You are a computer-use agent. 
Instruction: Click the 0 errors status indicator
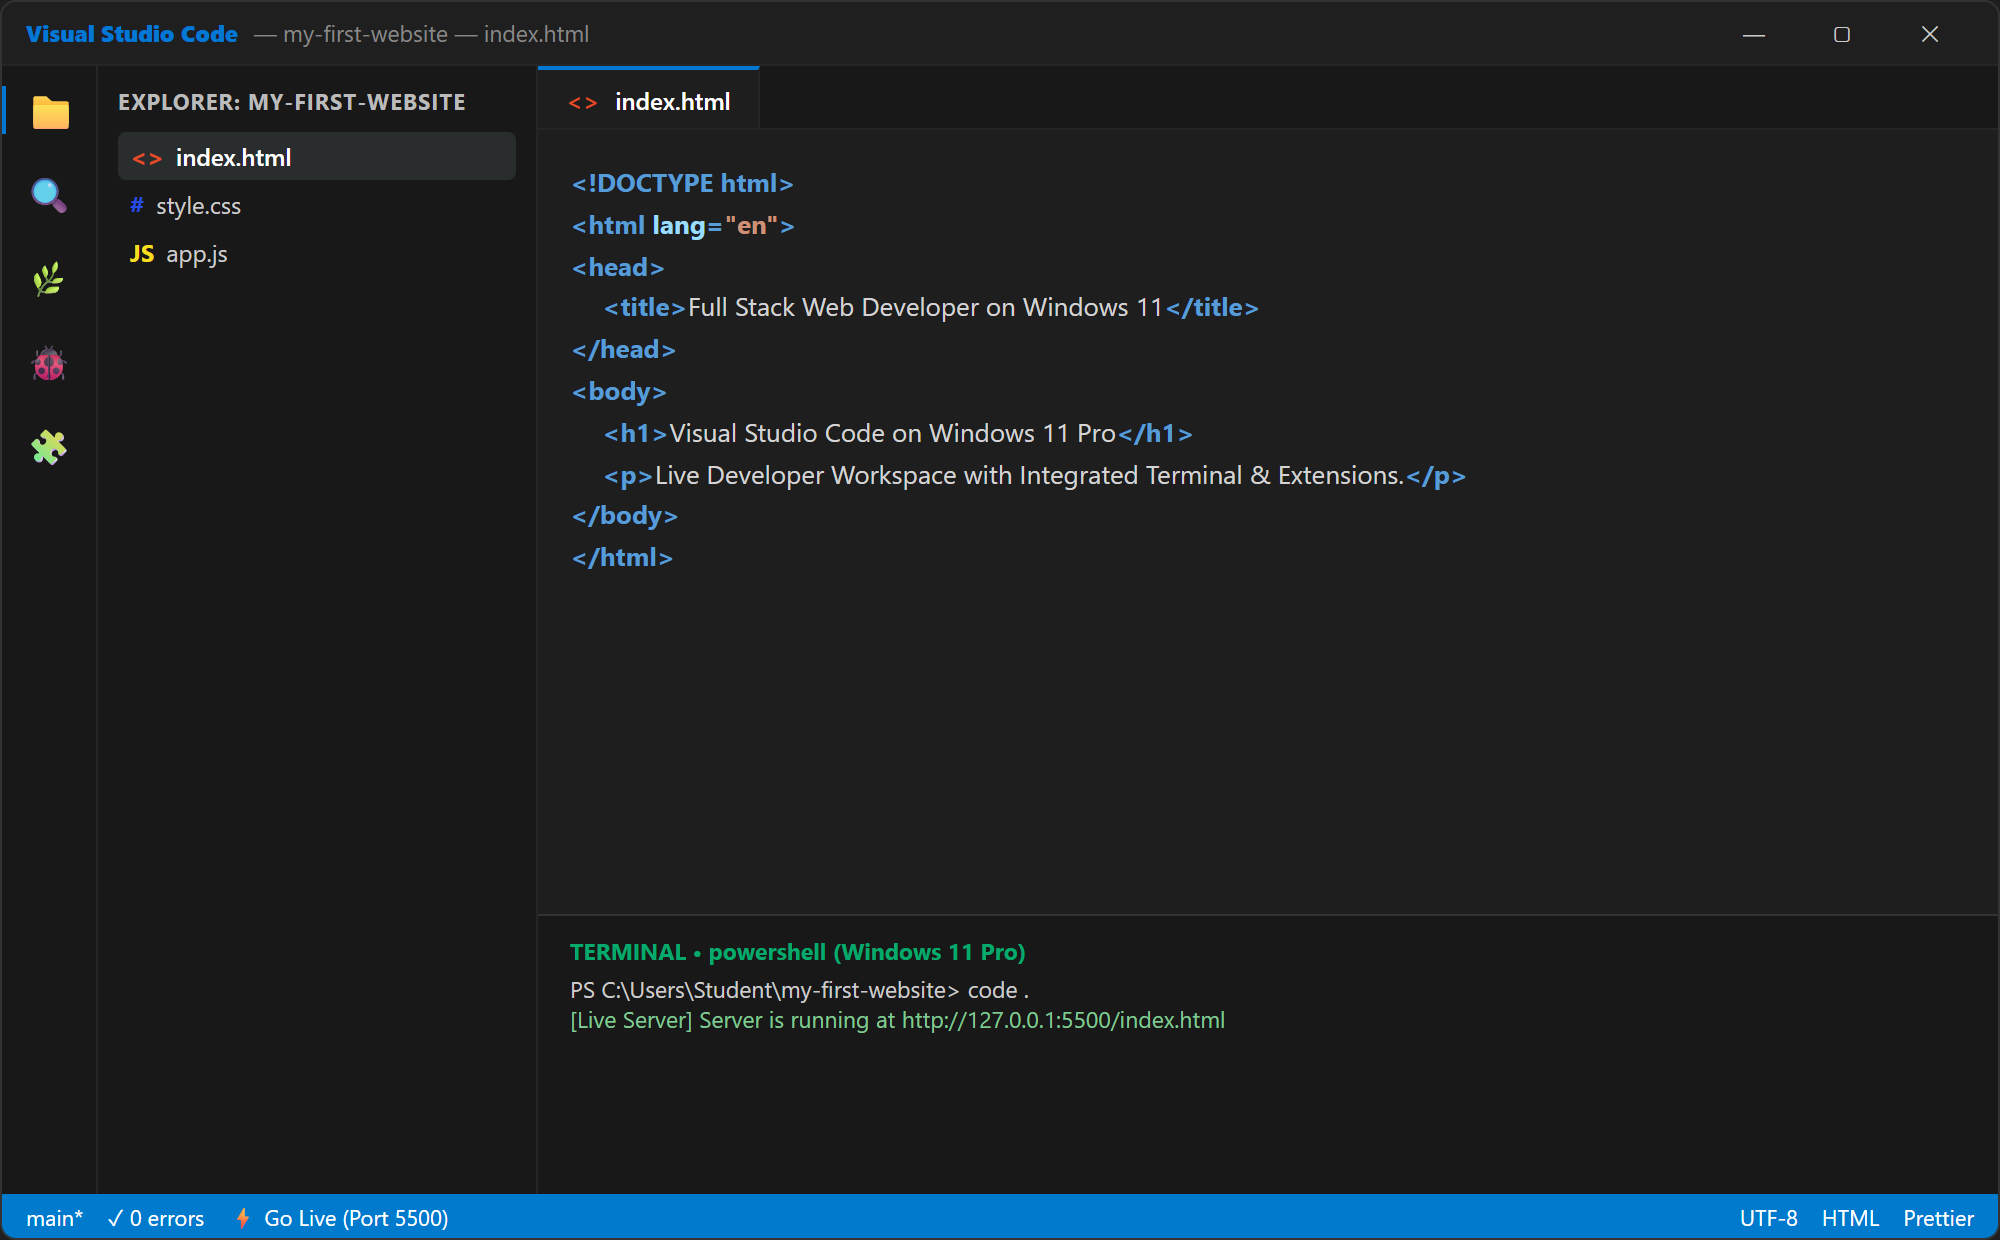click(x=156, y=1218)
